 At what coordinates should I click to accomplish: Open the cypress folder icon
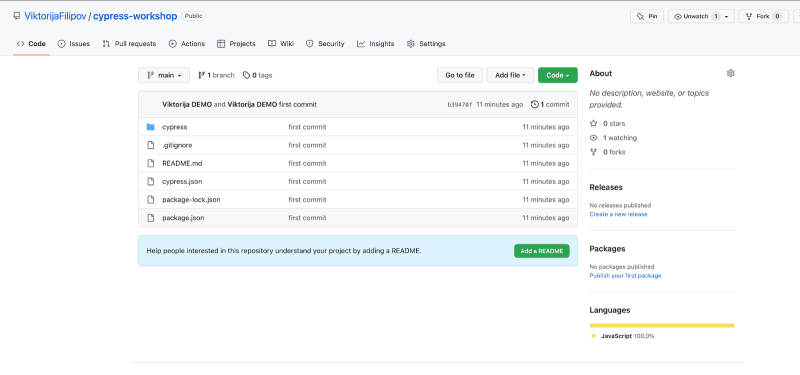click(x=151, y=127)
